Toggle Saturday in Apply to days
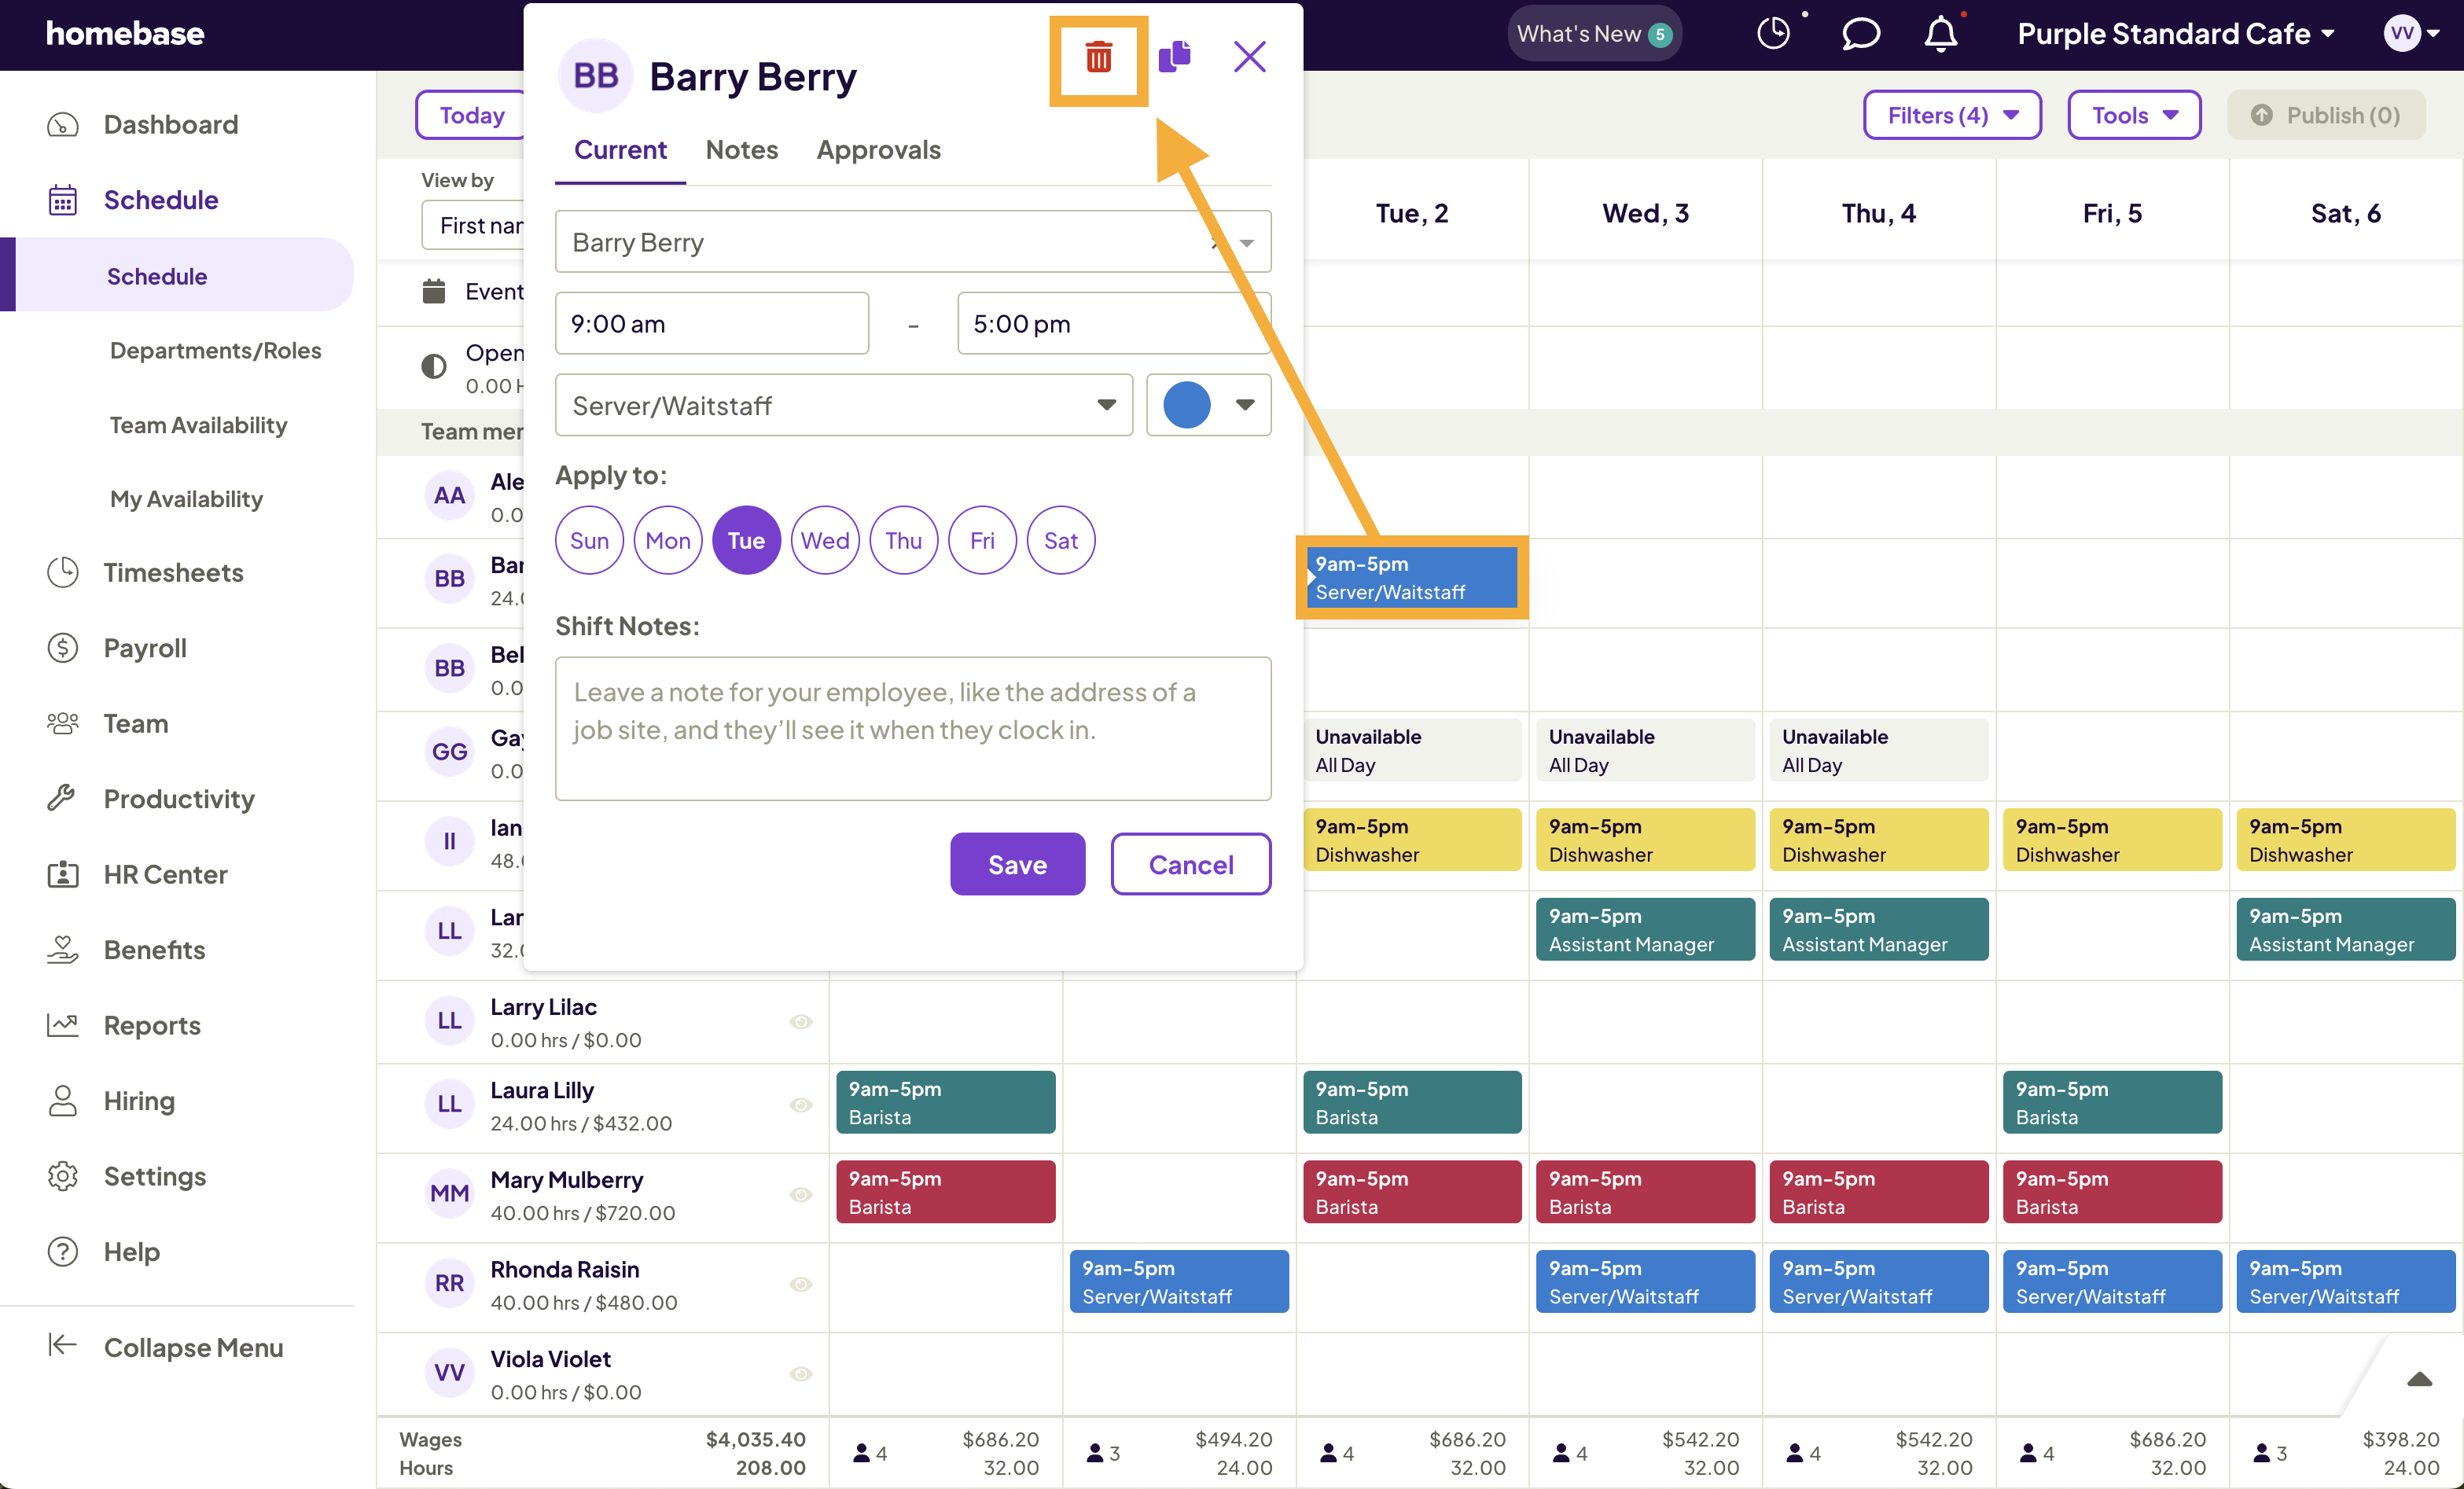The image size is (2464, 1489). (x=1060, y=540)
